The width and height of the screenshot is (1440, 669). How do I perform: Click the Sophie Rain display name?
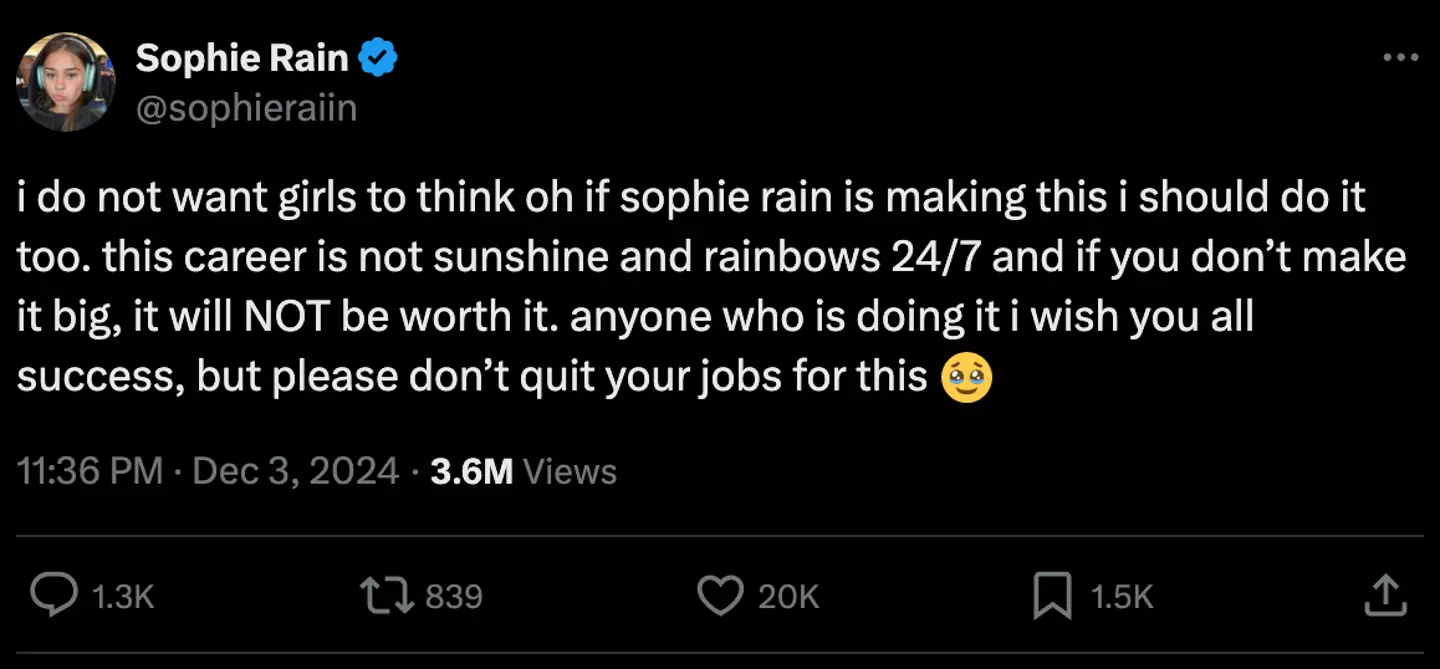[x=242, y=59]
